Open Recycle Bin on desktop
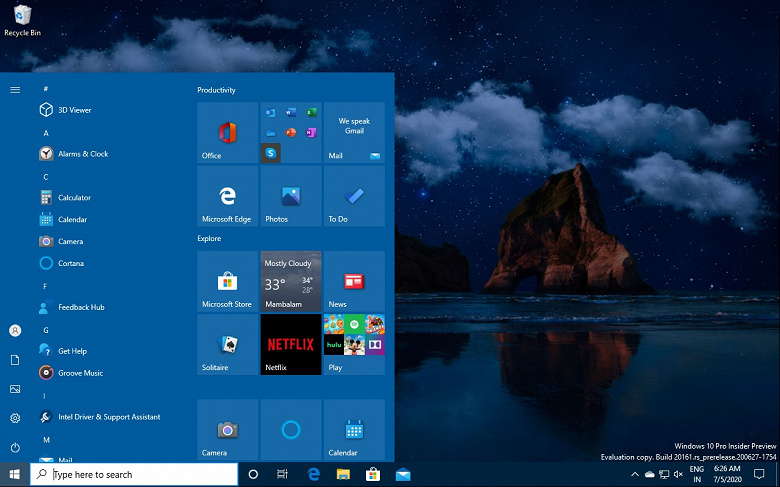Image resolution: width=780 pixels, height=487 pixels. coord(22,19)
